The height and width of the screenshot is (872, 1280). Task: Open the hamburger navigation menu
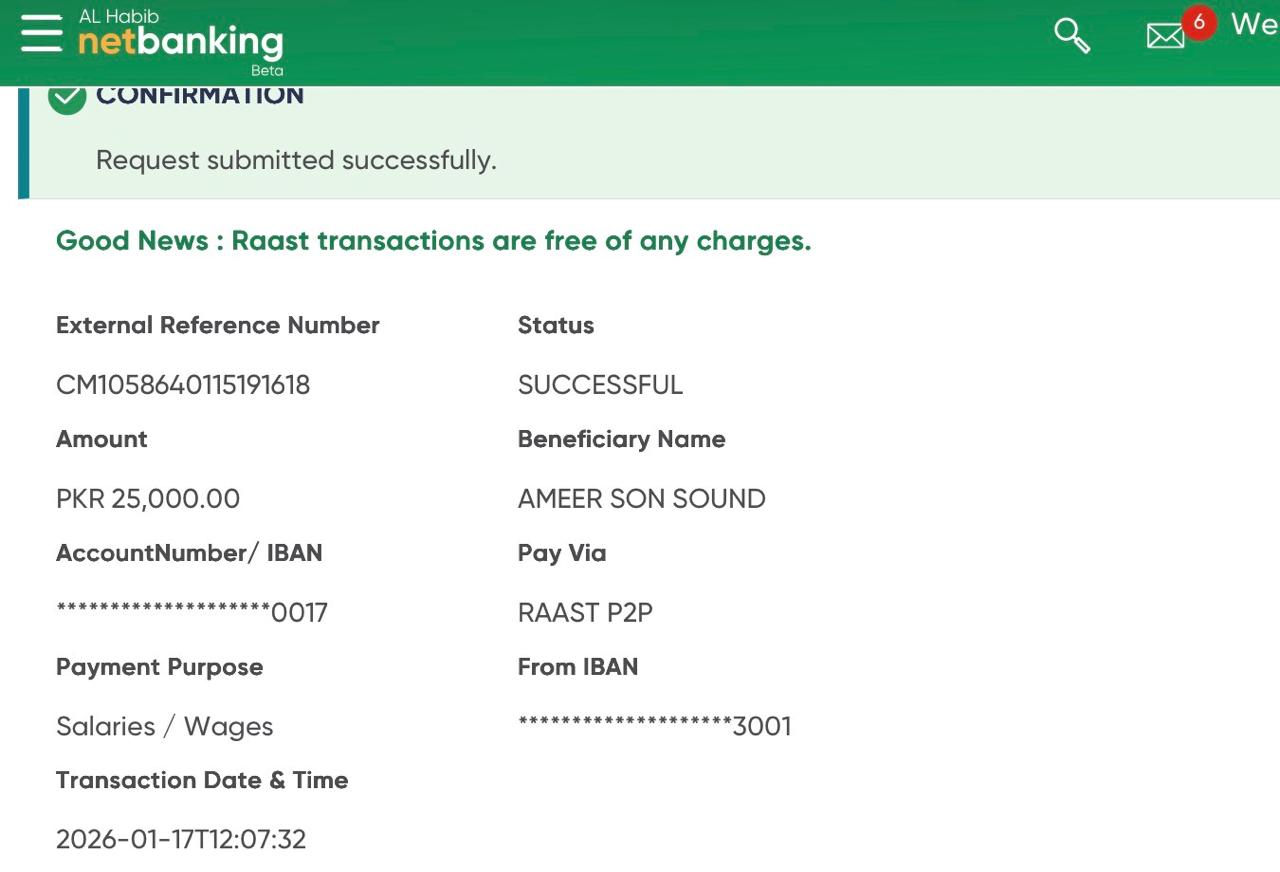pos(41,34)
